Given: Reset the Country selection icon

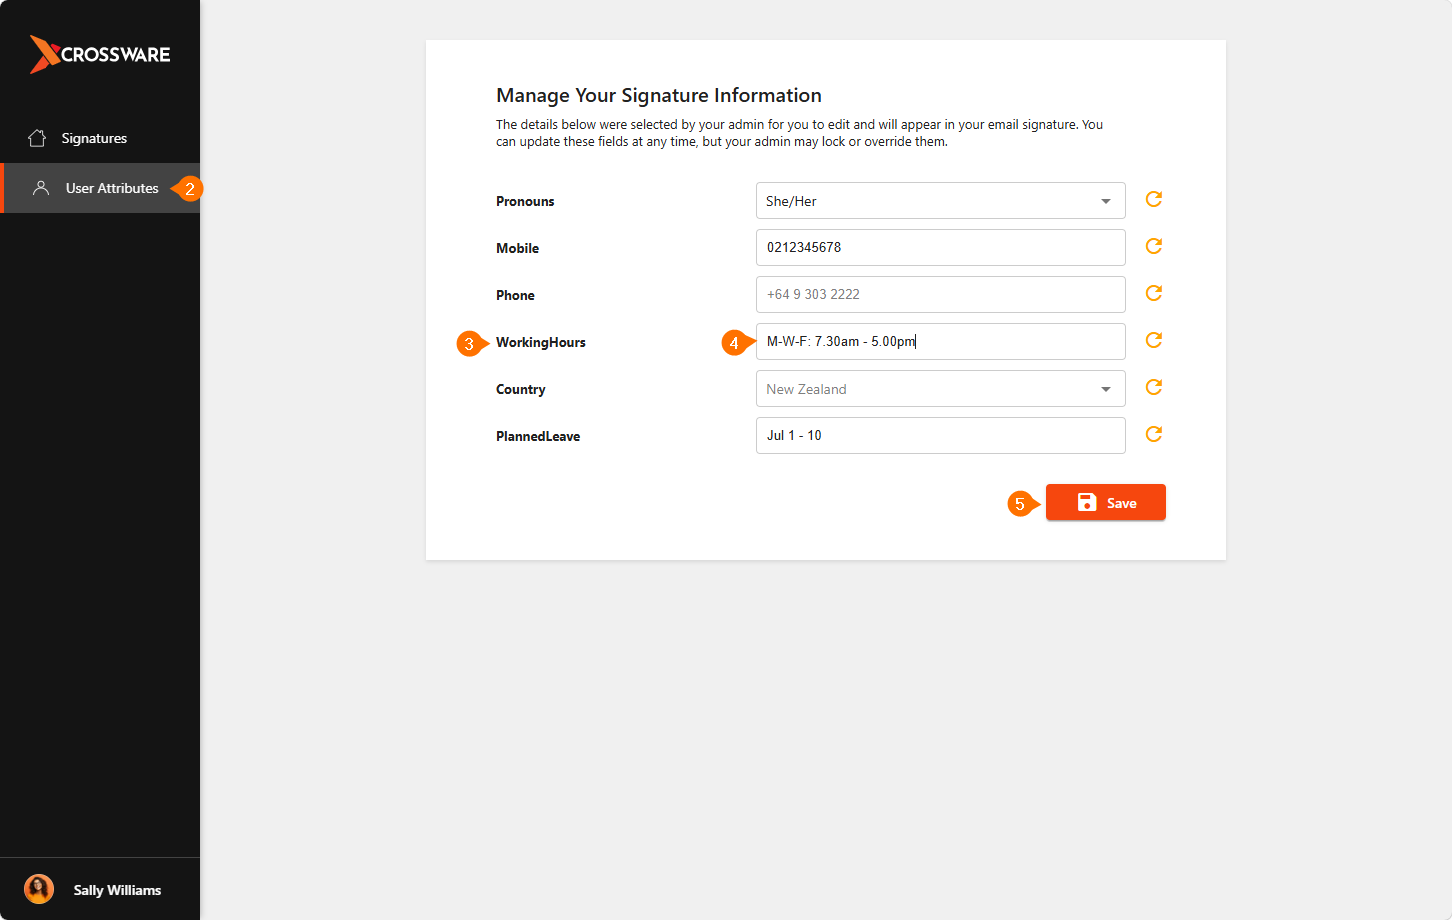Looking at the screenshot, I should tap(1153, 387).
